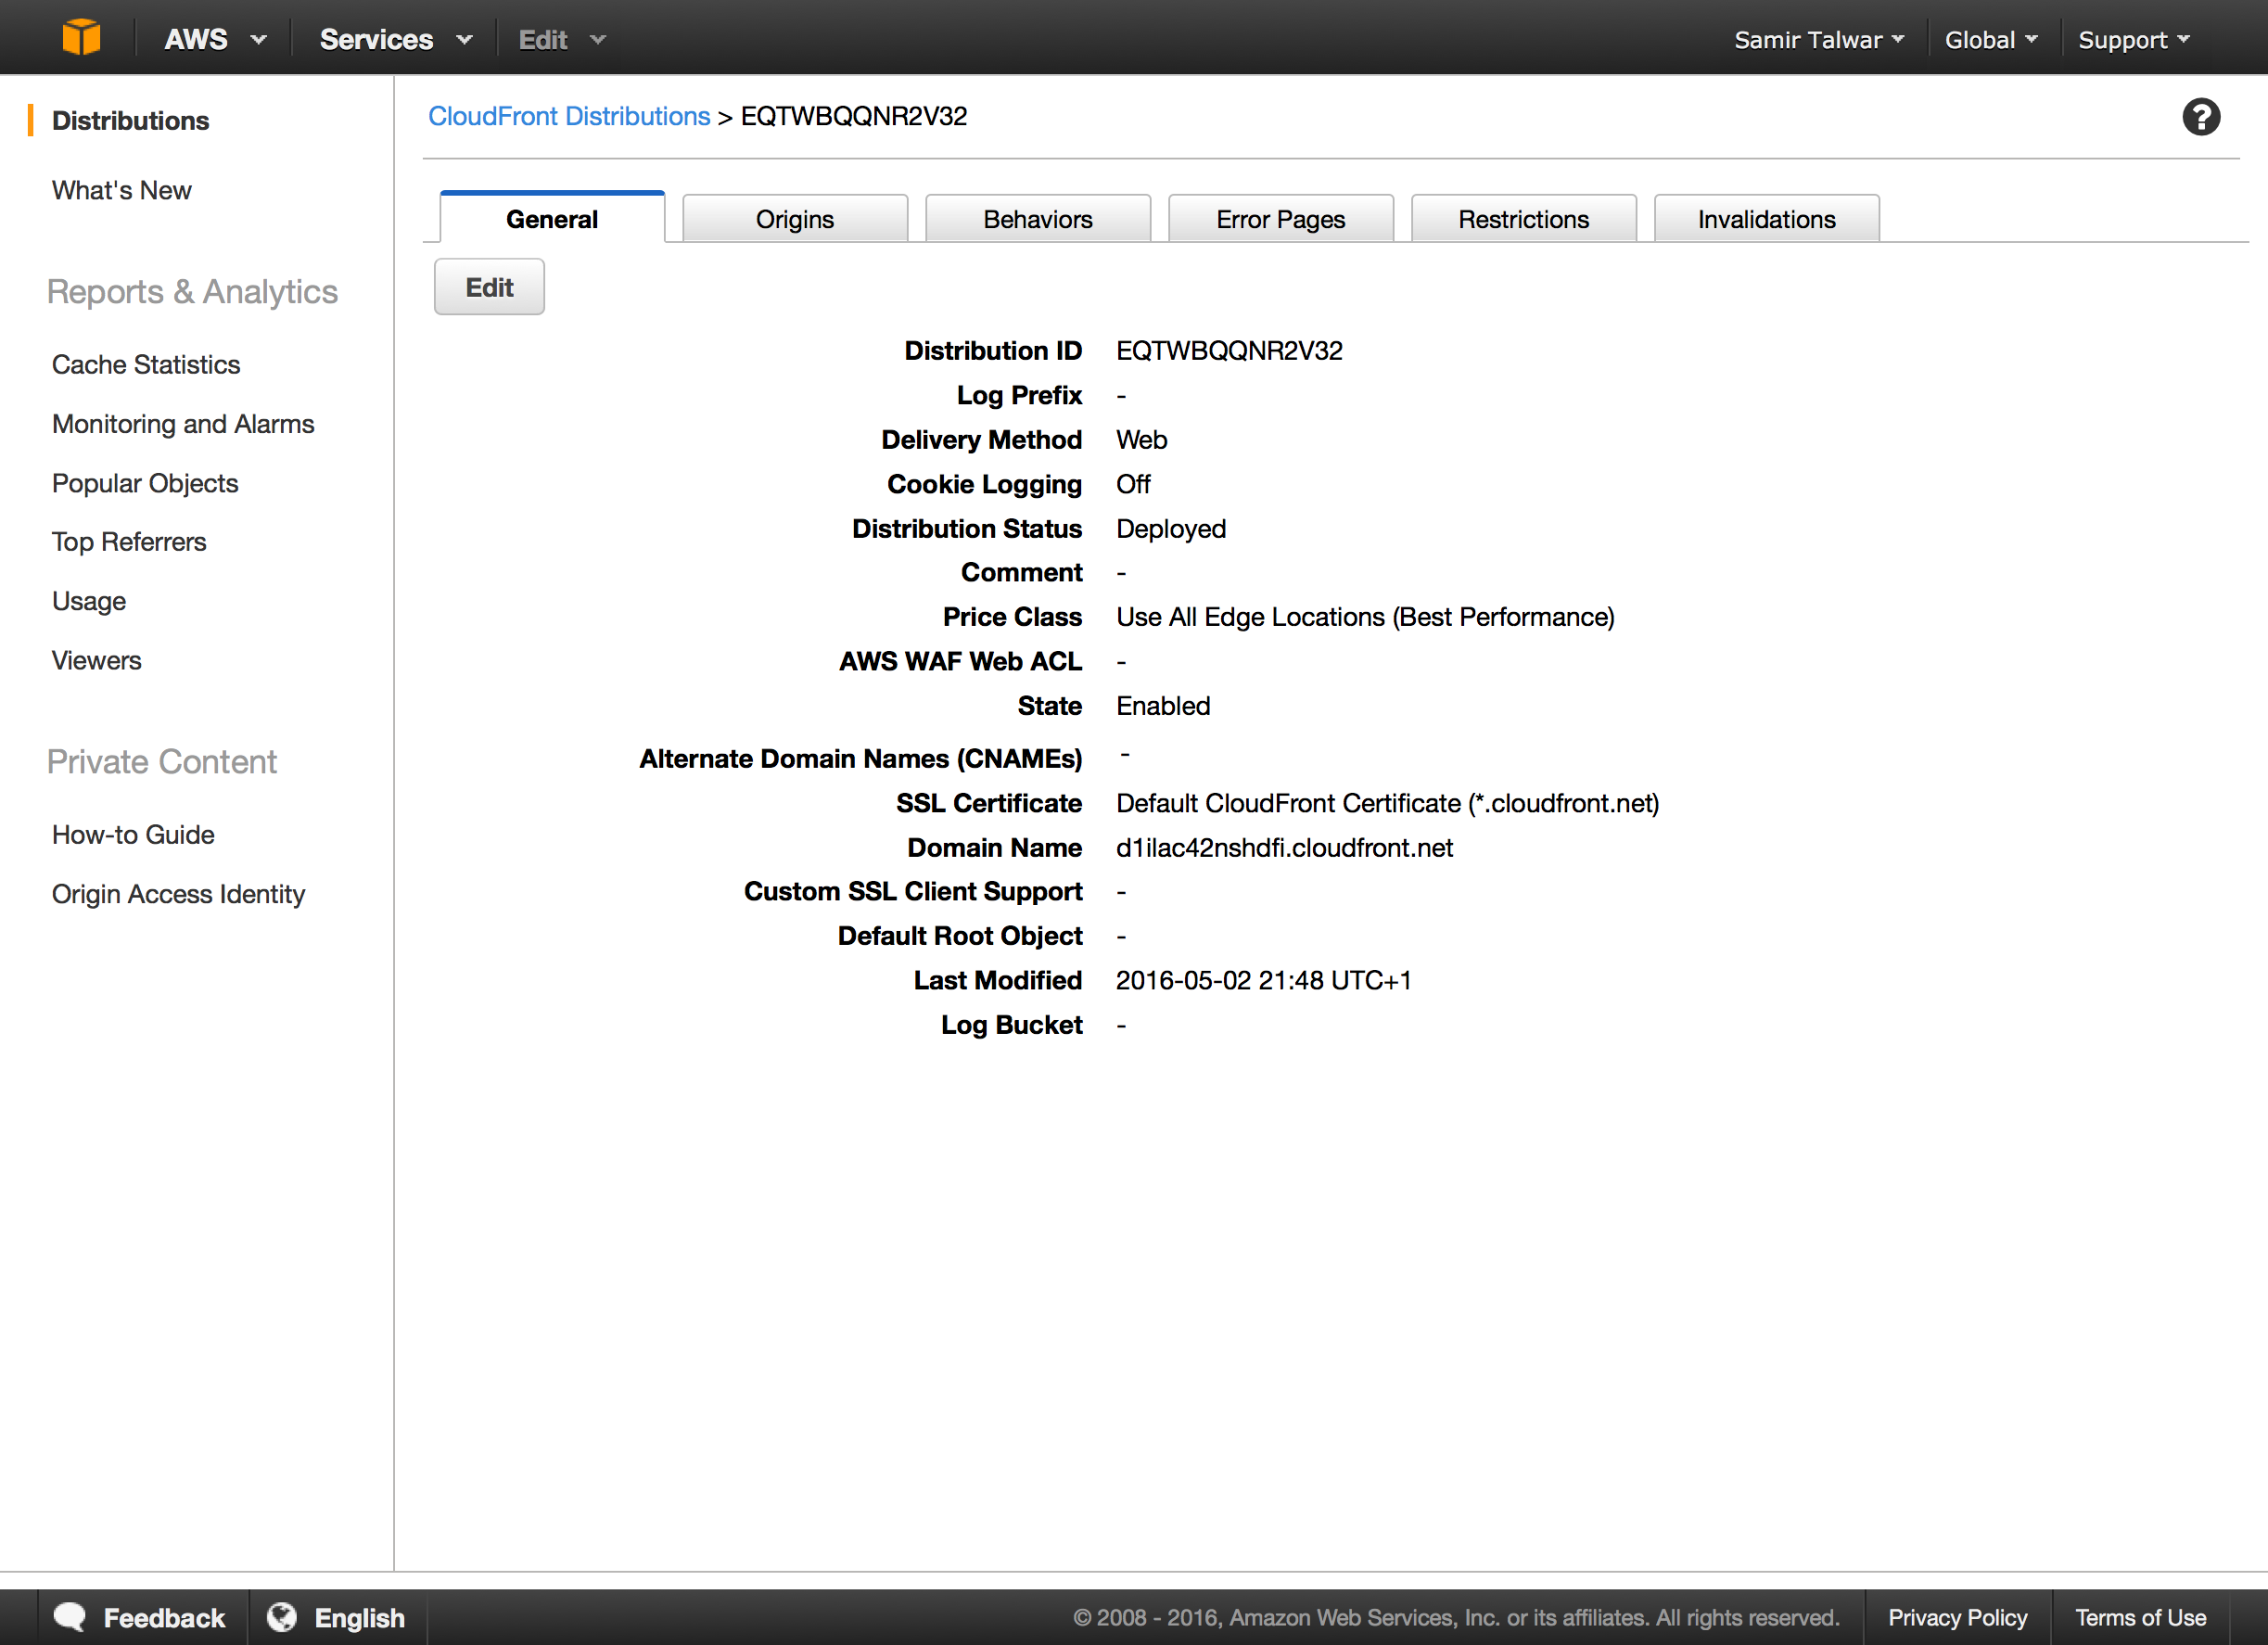Open Cache Statistics in sidebar
Image resolution: width=2268 pixels, height=1645 pixels.
146,364
